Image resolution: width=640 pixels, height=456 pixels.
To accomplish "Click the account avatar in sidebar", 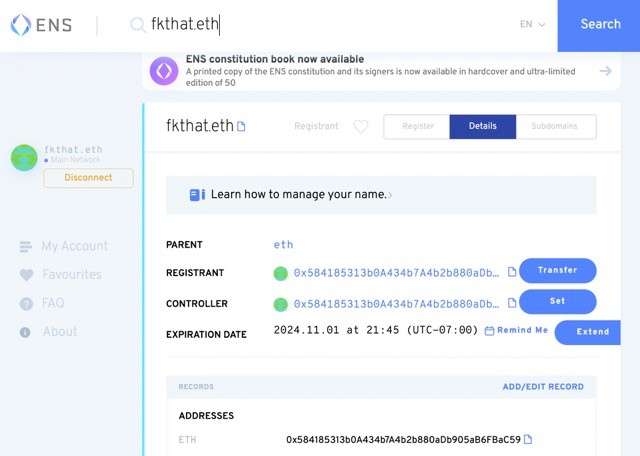I will click(24, 158).
